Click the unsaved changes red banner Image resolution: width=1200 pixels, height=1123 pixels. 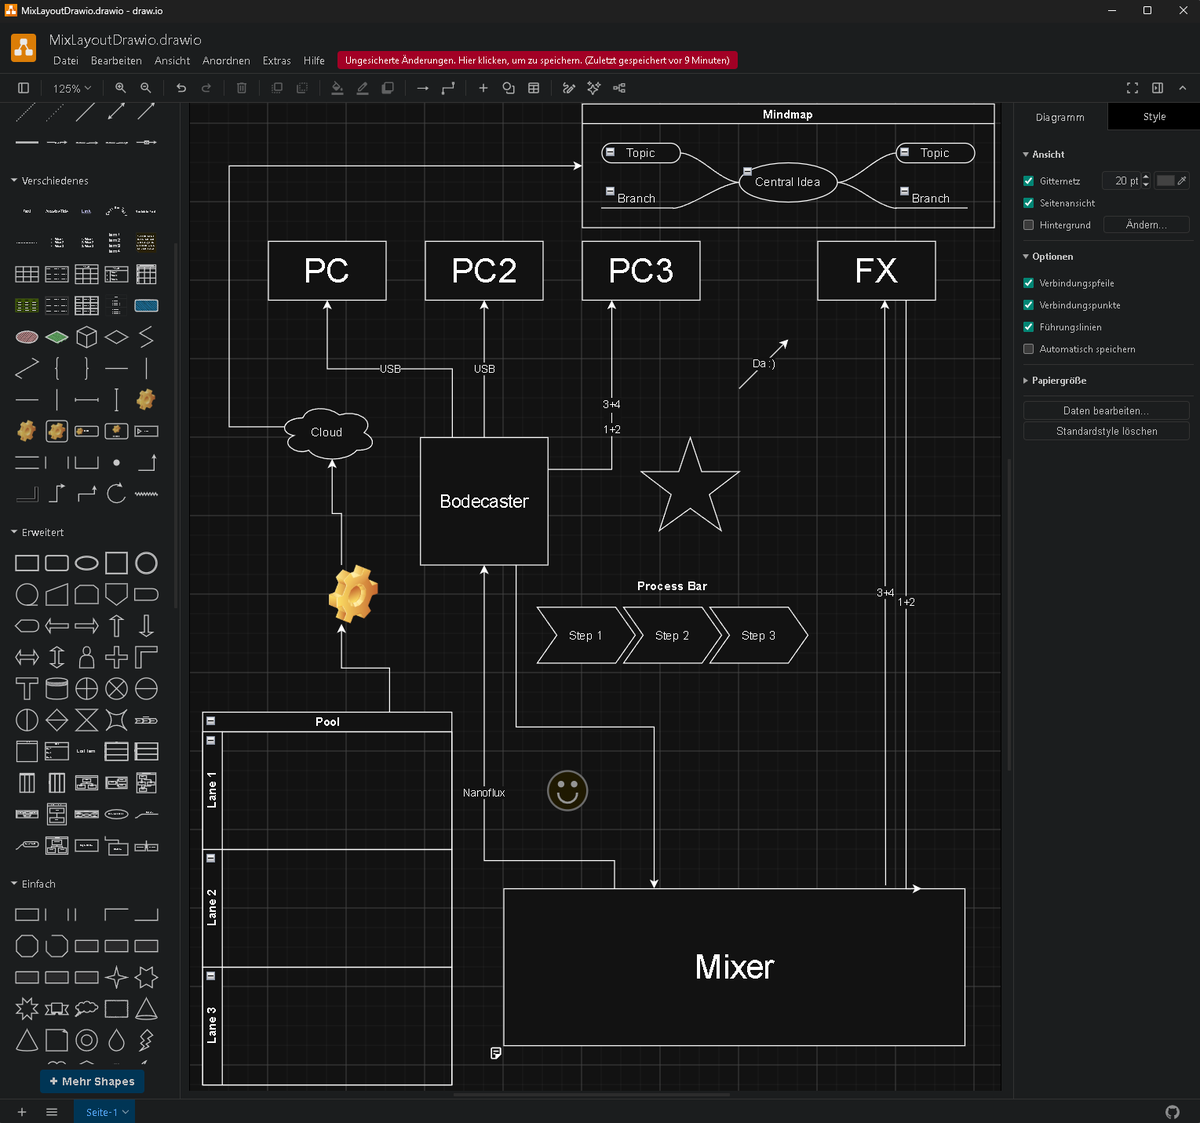click(538, 61)
